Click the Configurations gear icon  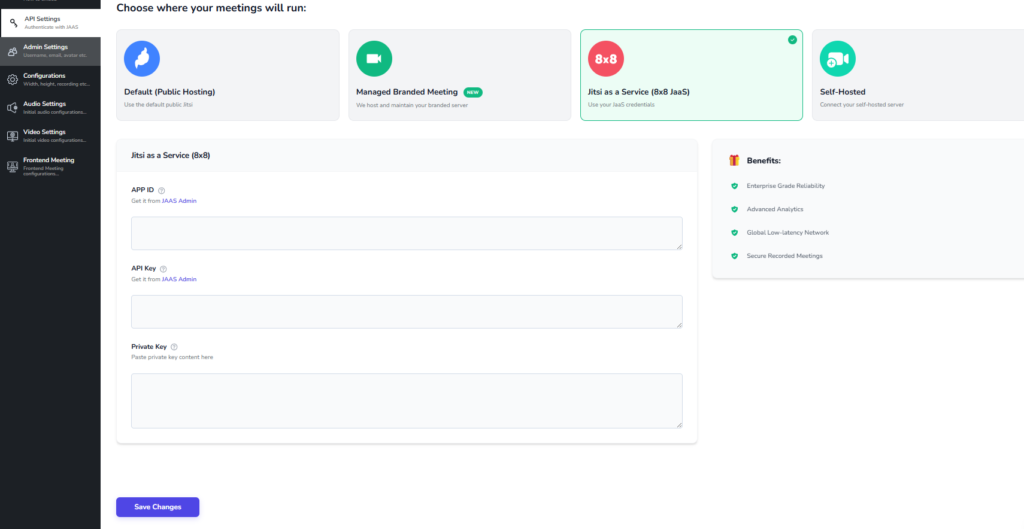click(12, 80)
